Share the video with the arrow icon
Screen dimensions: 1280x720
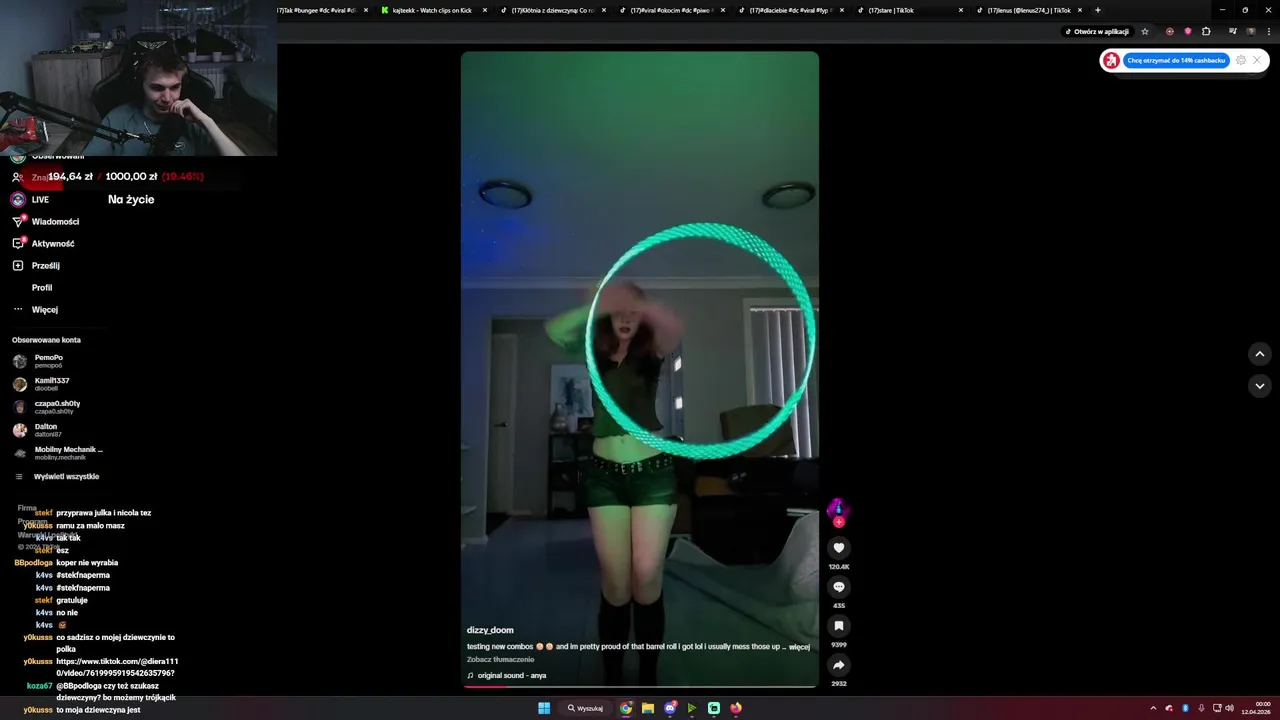(x=839, y=665)
